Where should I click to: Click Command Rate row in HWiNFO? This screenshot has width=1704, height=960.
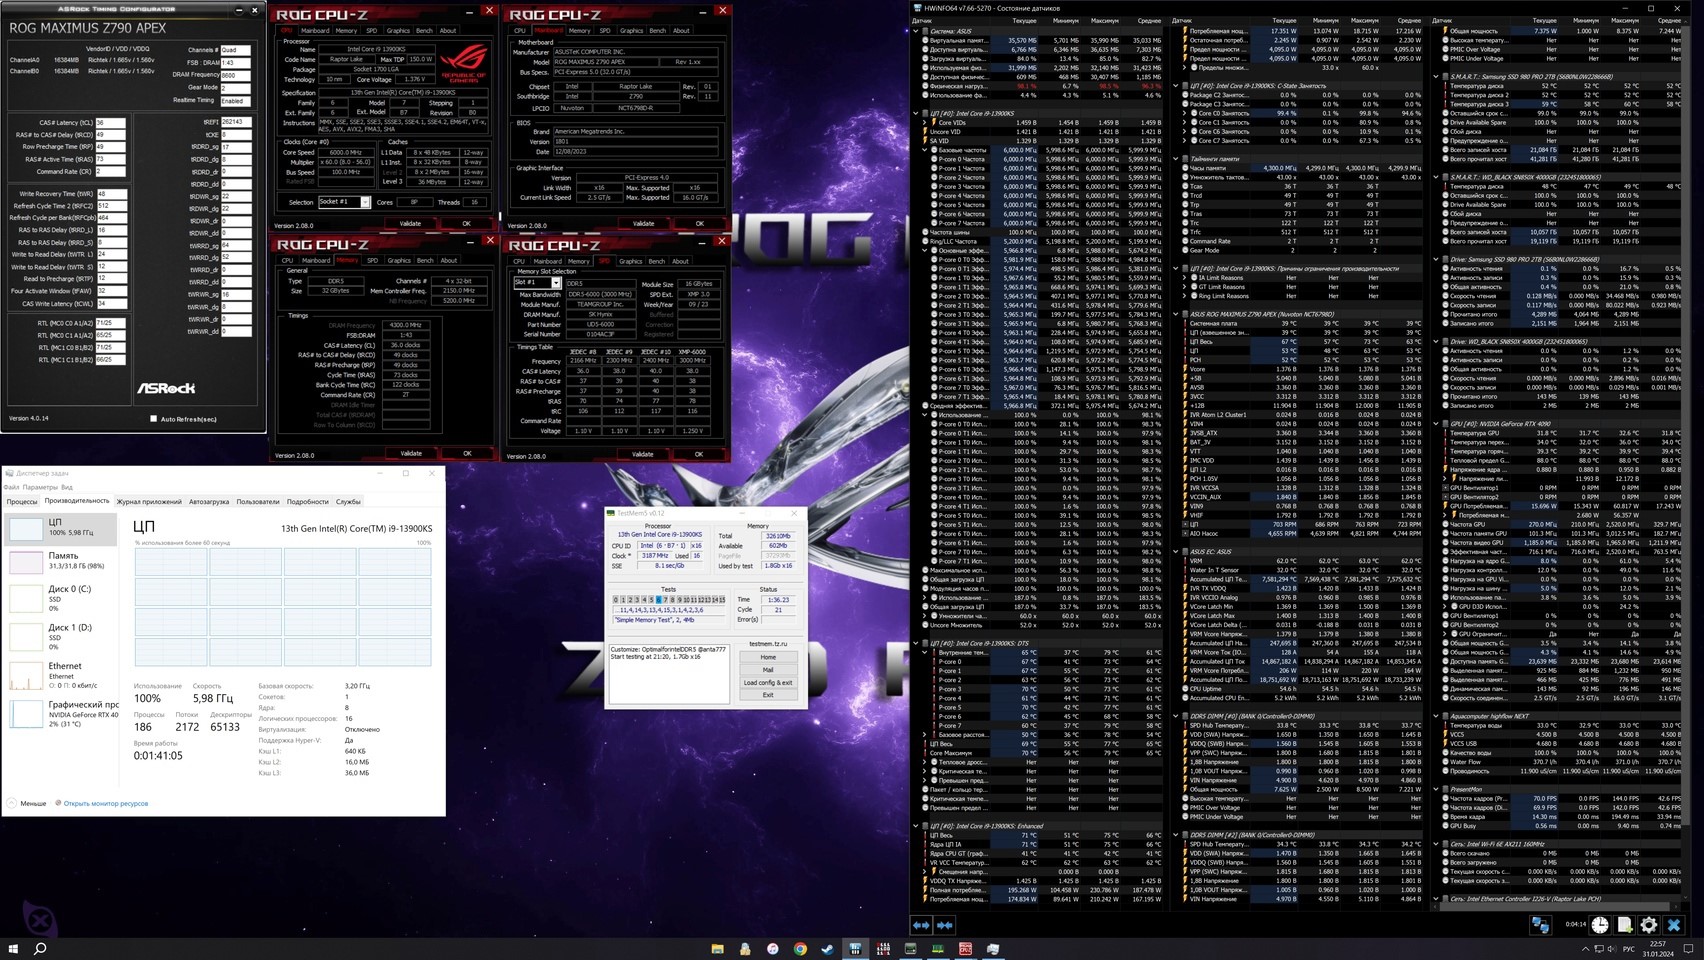[1304, 241]
